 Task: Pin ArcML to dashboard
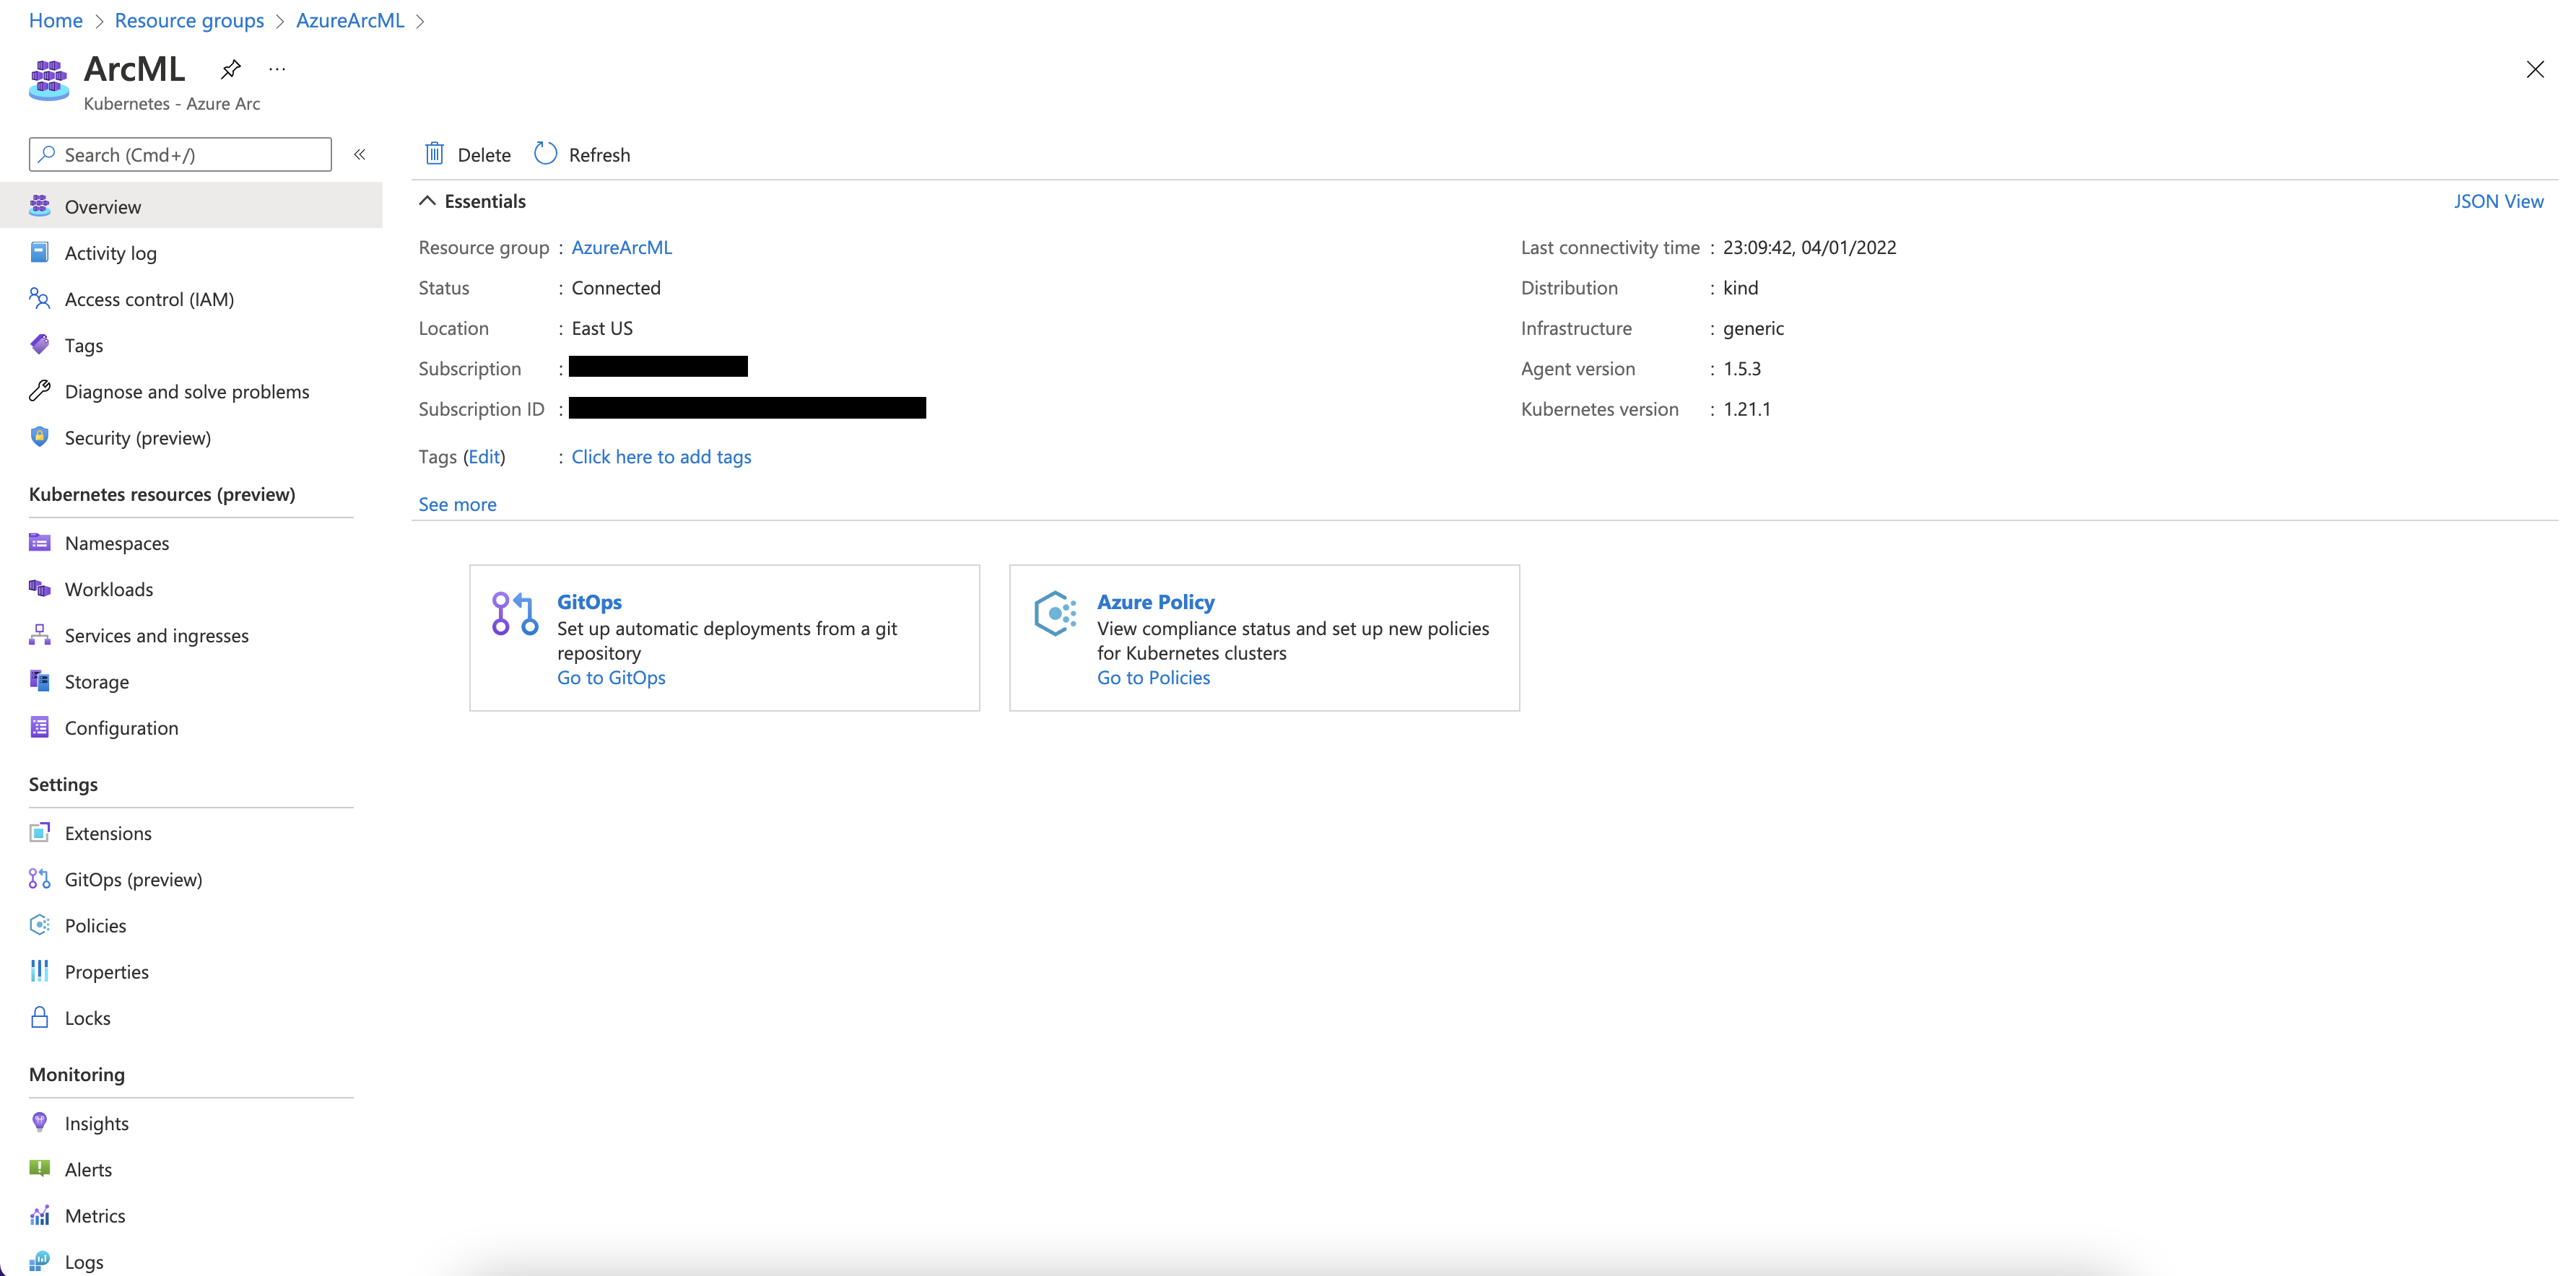231,69
